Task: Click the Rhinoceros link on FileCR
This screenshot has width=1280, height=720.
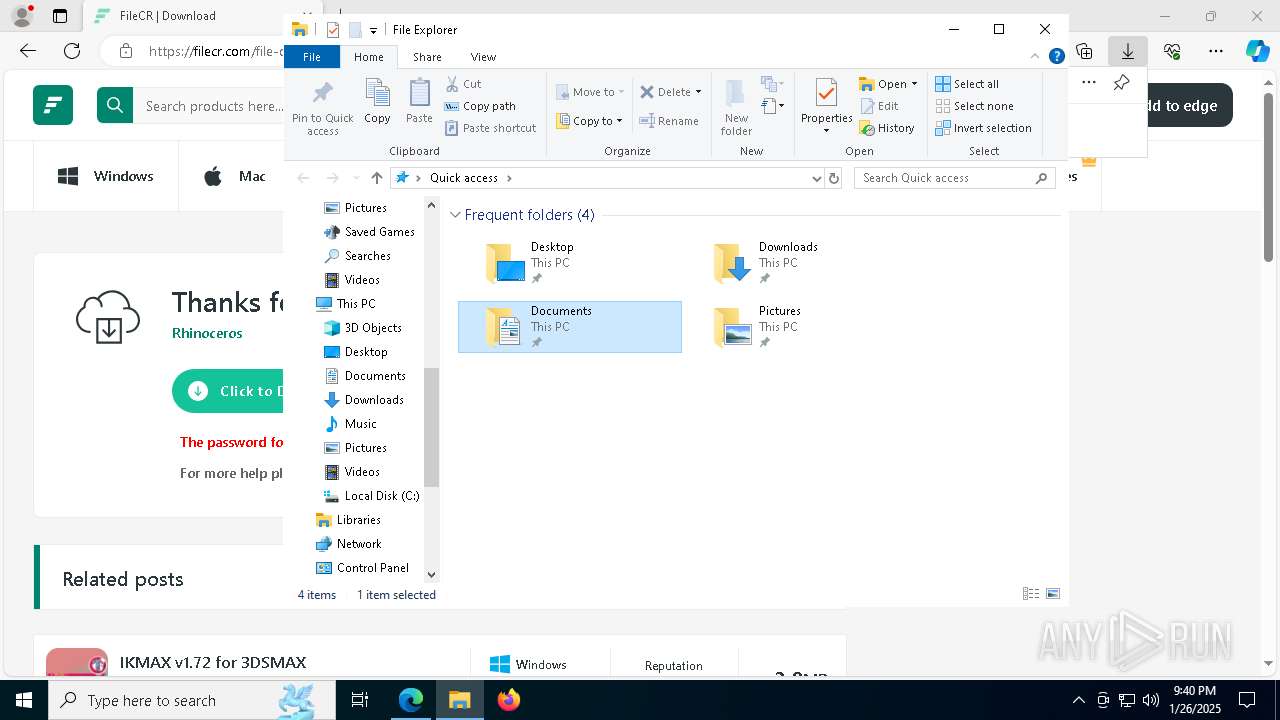Action: pos(207,333)
